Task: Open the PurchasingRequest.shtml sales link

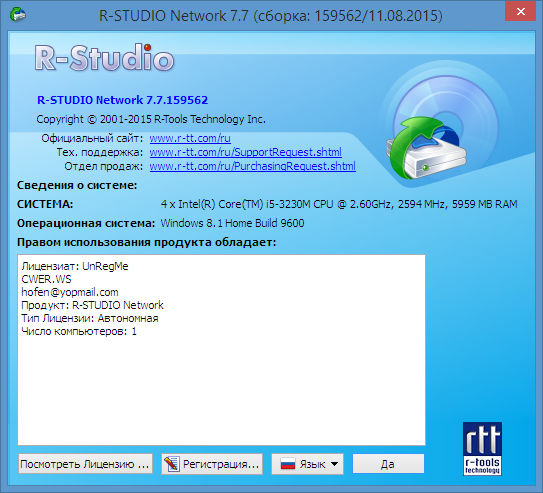Action: pos(252,166)
